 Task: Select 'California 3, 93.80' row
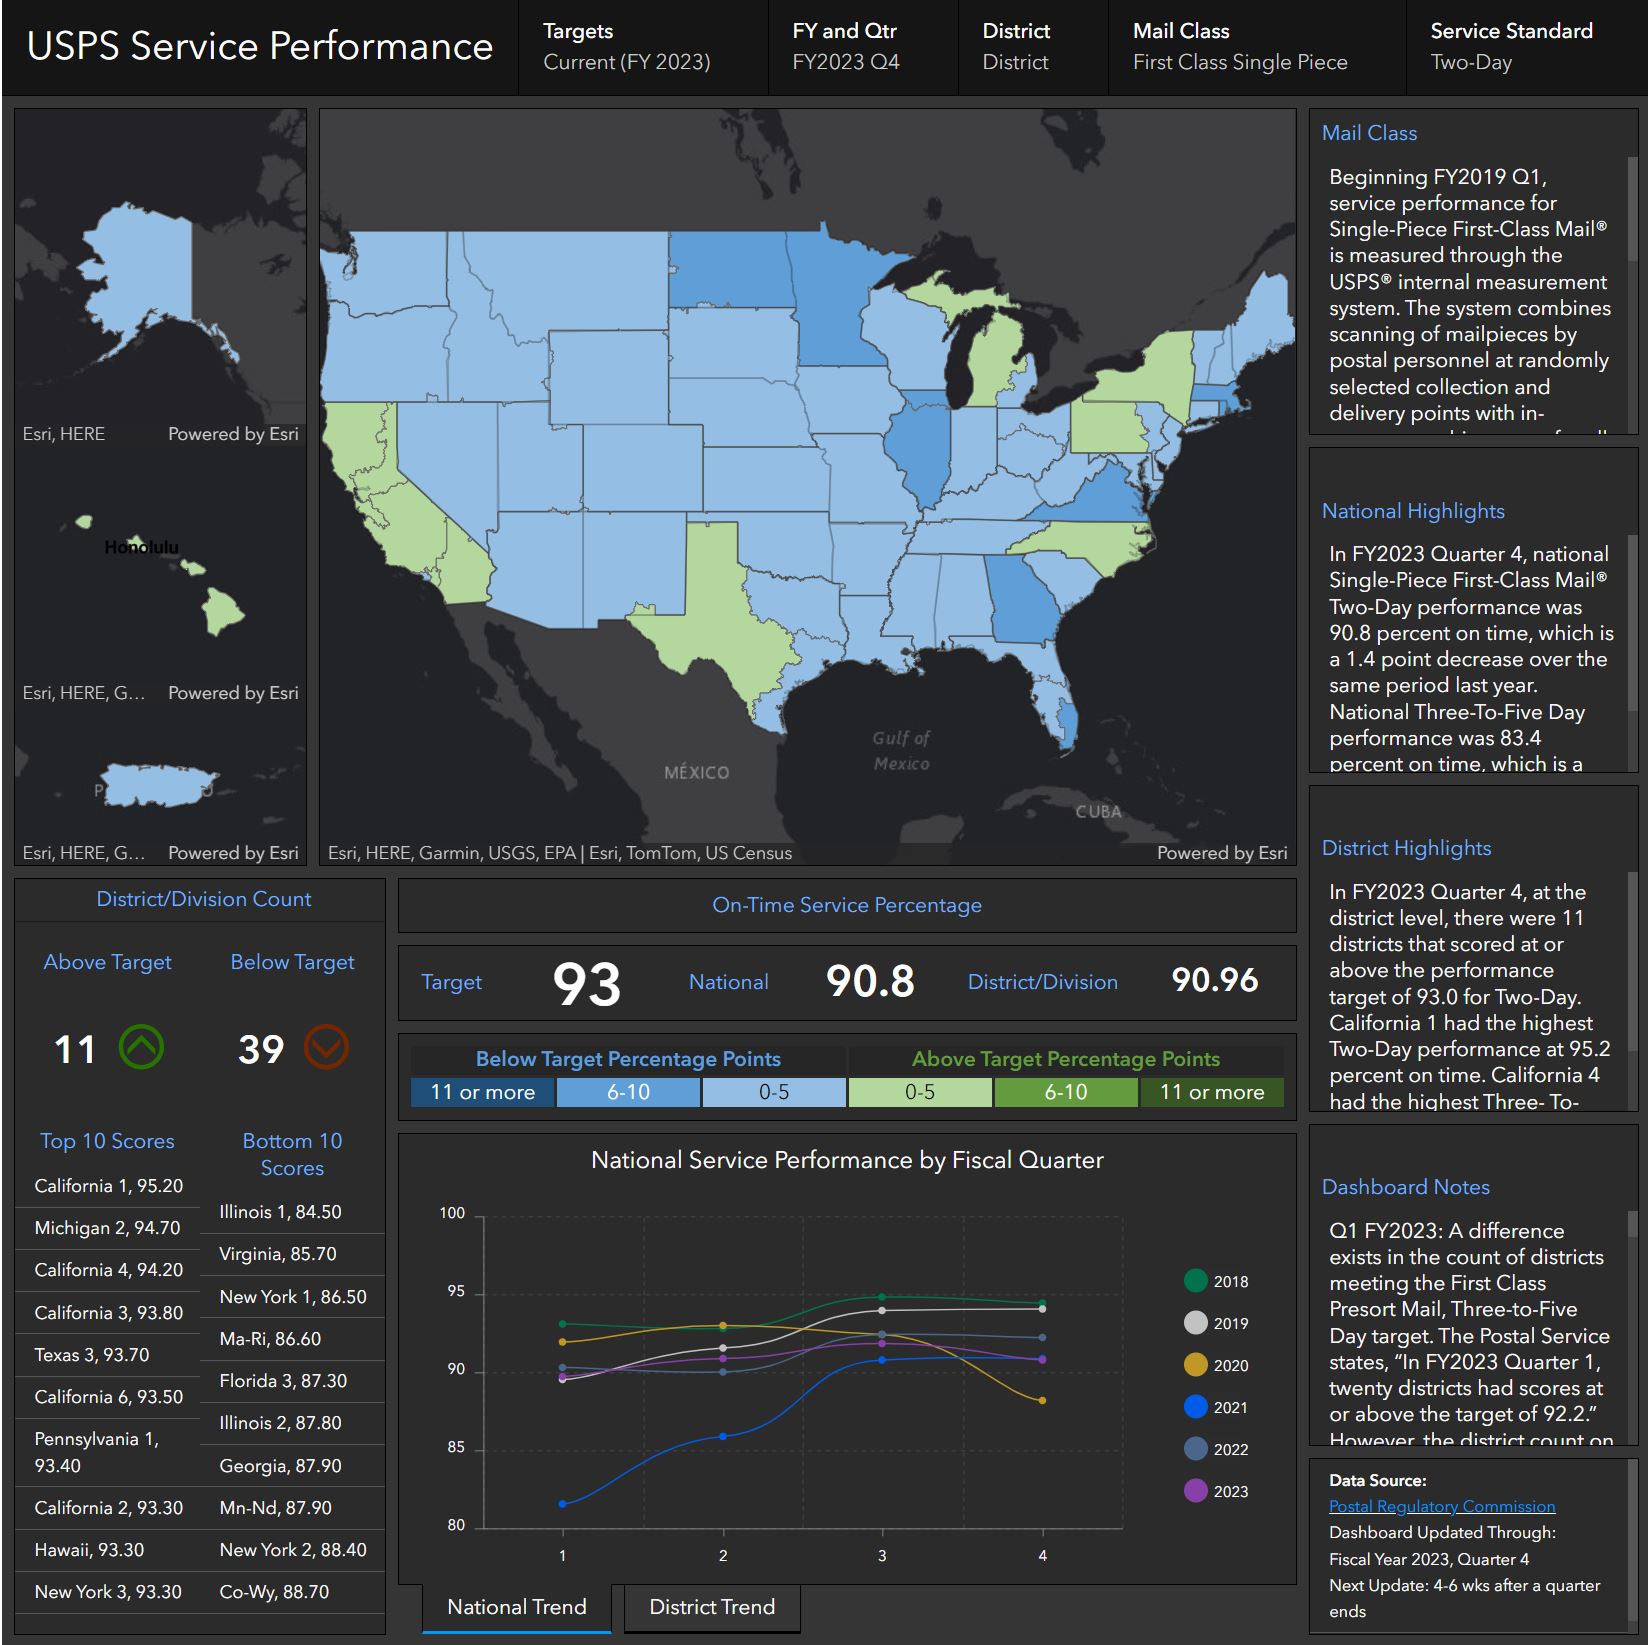click(x=108, y=1313)
